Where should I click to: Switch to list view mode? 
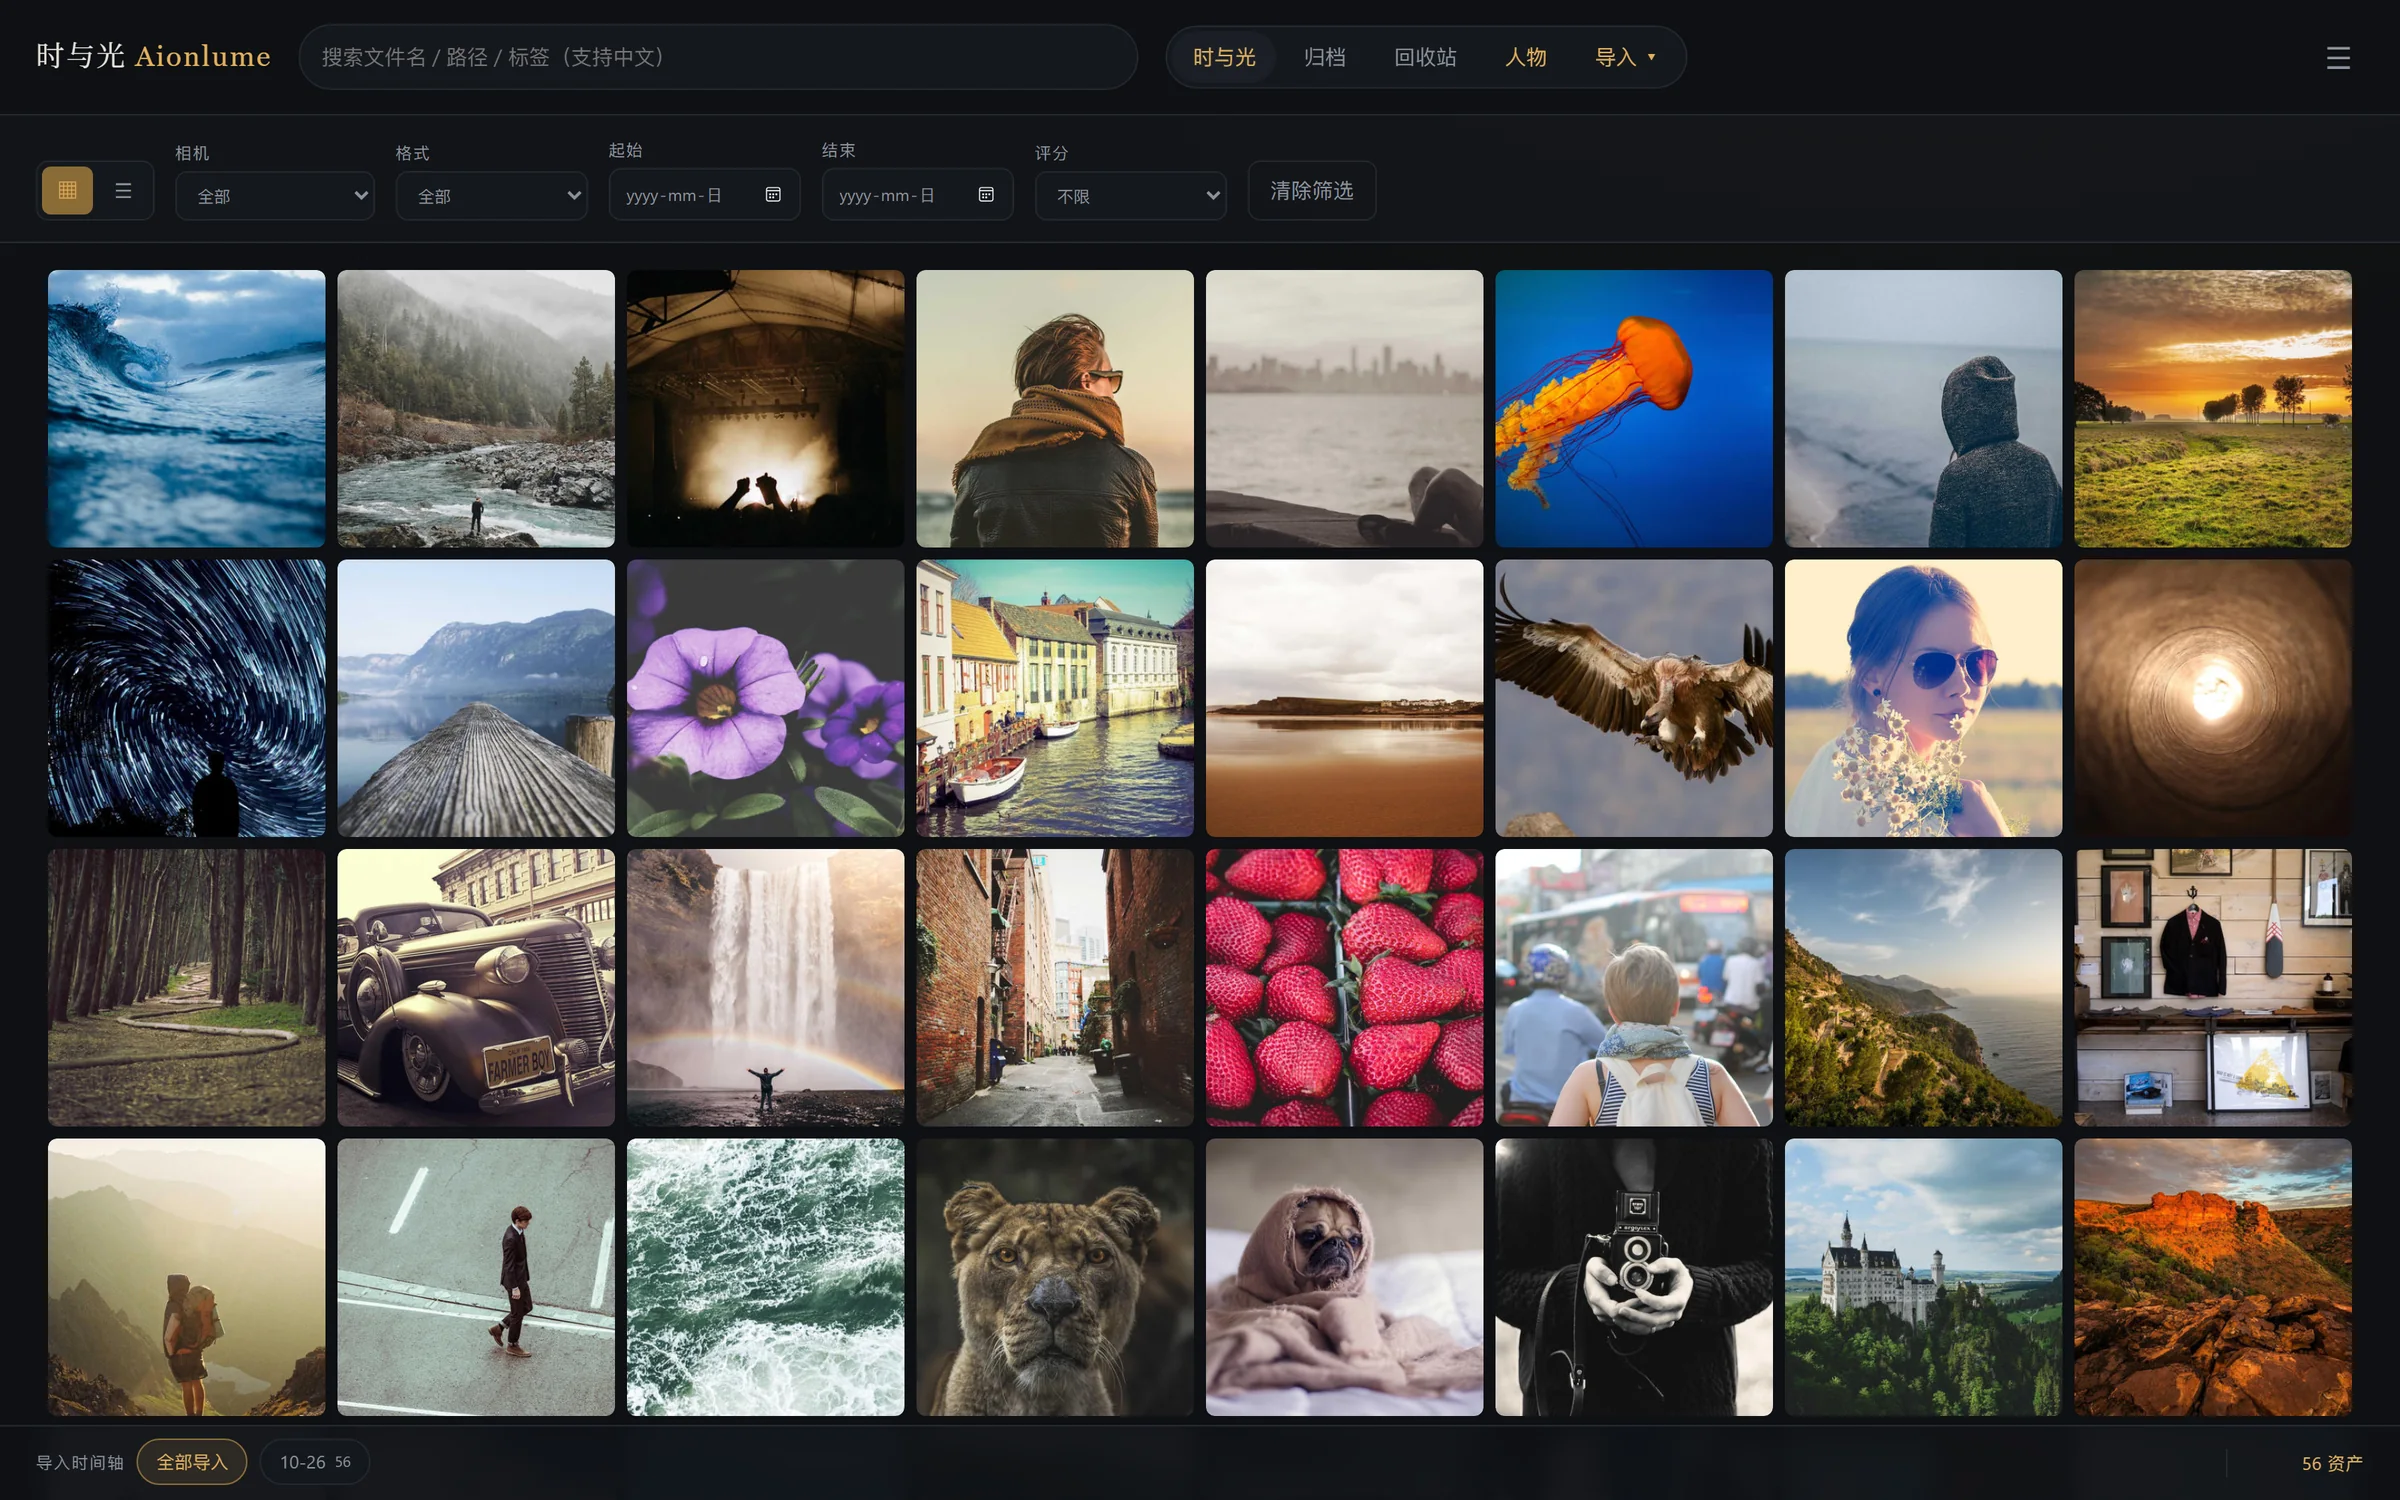click(123, 190)
